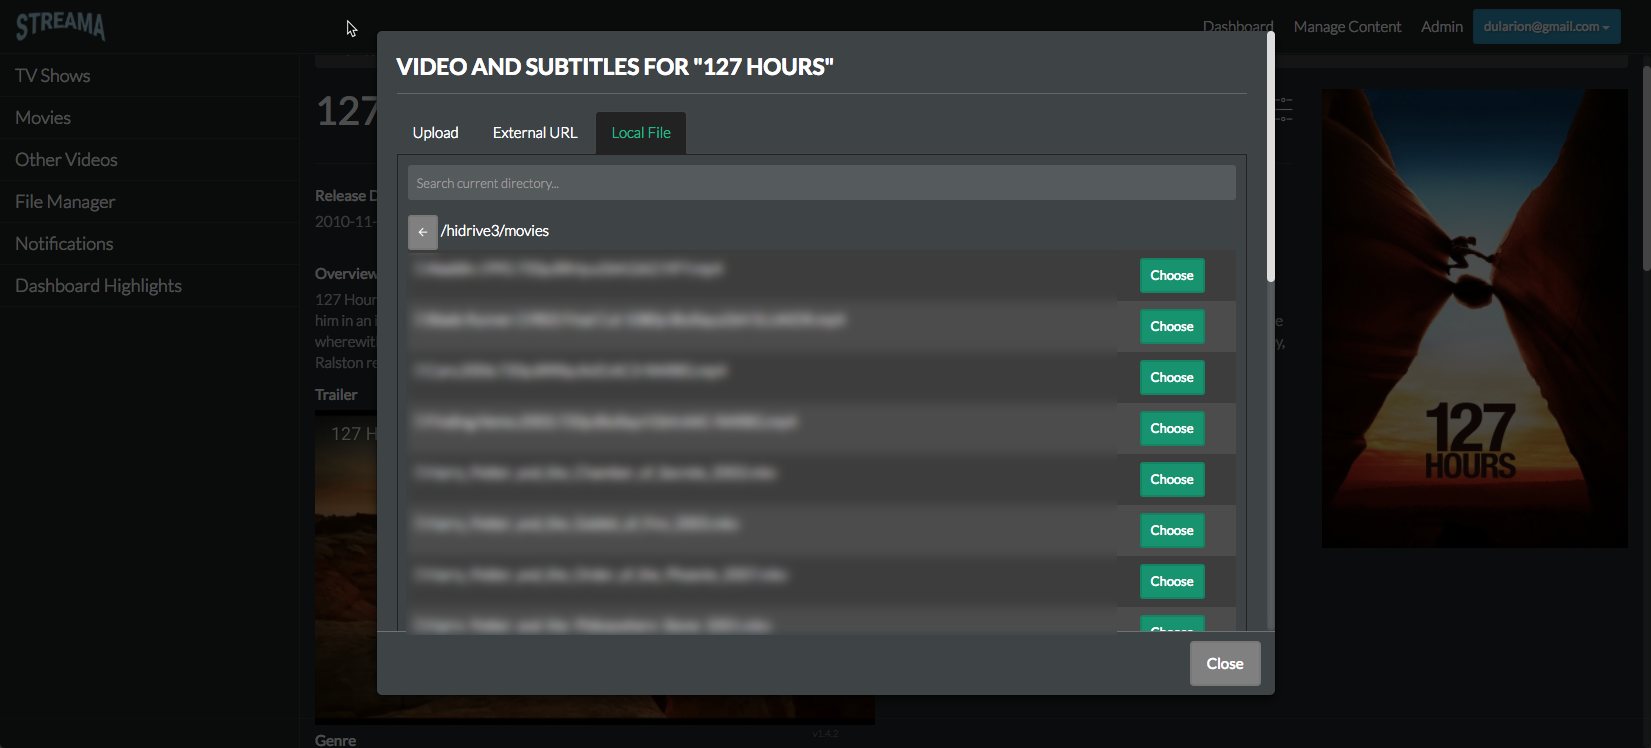This screenshot has width=1651, height=748.
Task: Click the Streama logo
Action: 60,26
